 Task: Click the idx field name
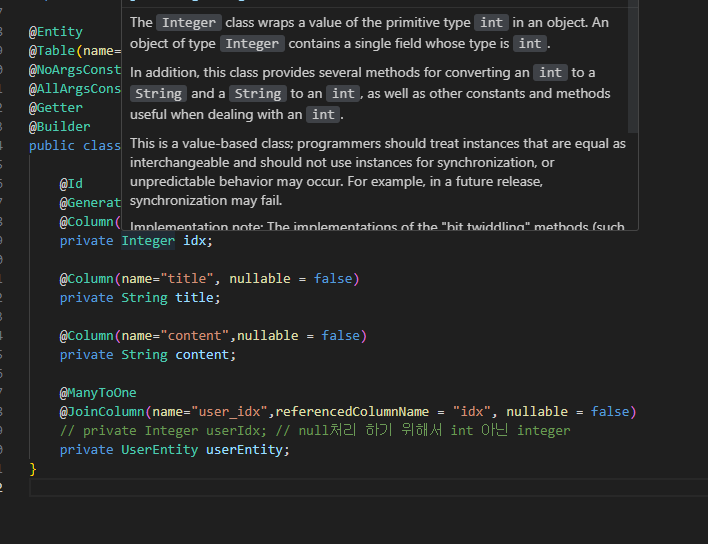point(195,241)
